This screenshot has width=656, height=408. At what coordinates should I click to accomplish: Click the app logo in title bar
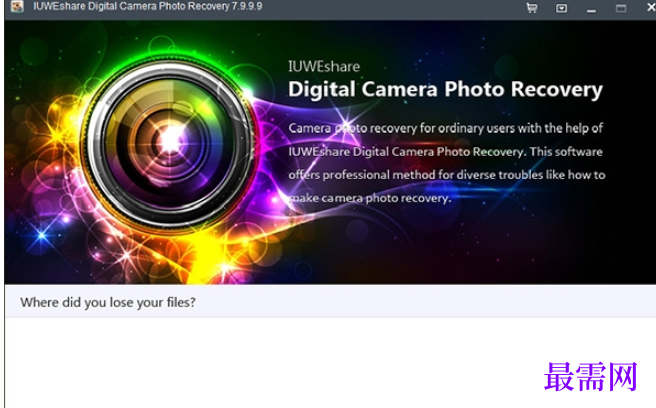click(17, 6)
